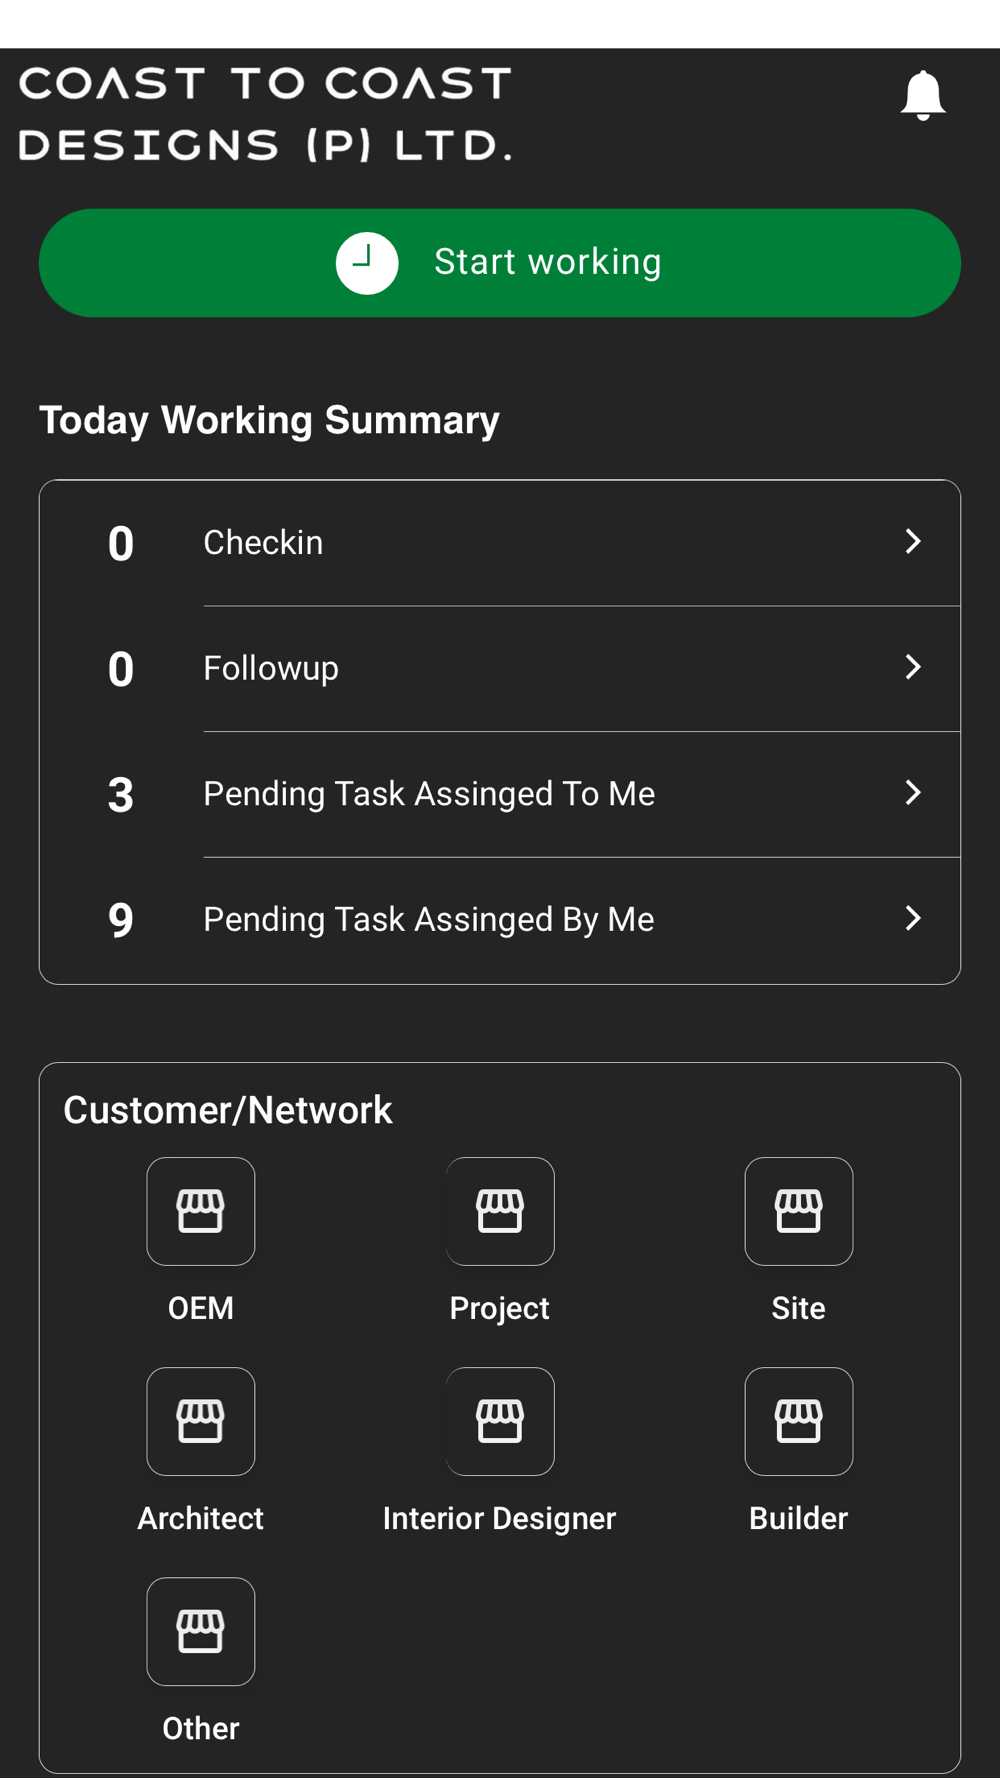The width and height of the screenshot is (1000, 1778).
Task: Expand the Checkin row chevron
Action: (912, 542)
